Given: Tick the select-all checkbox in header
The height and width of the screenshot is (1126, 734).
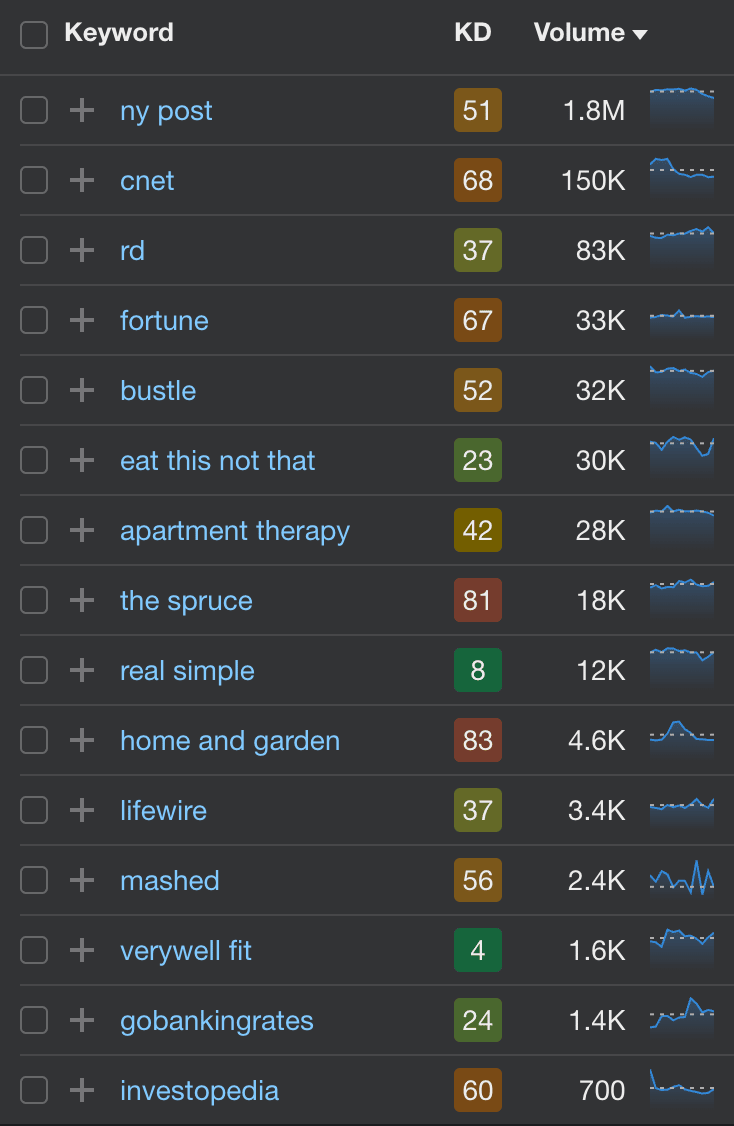Looking at the screenshot, I should (34, 34).
